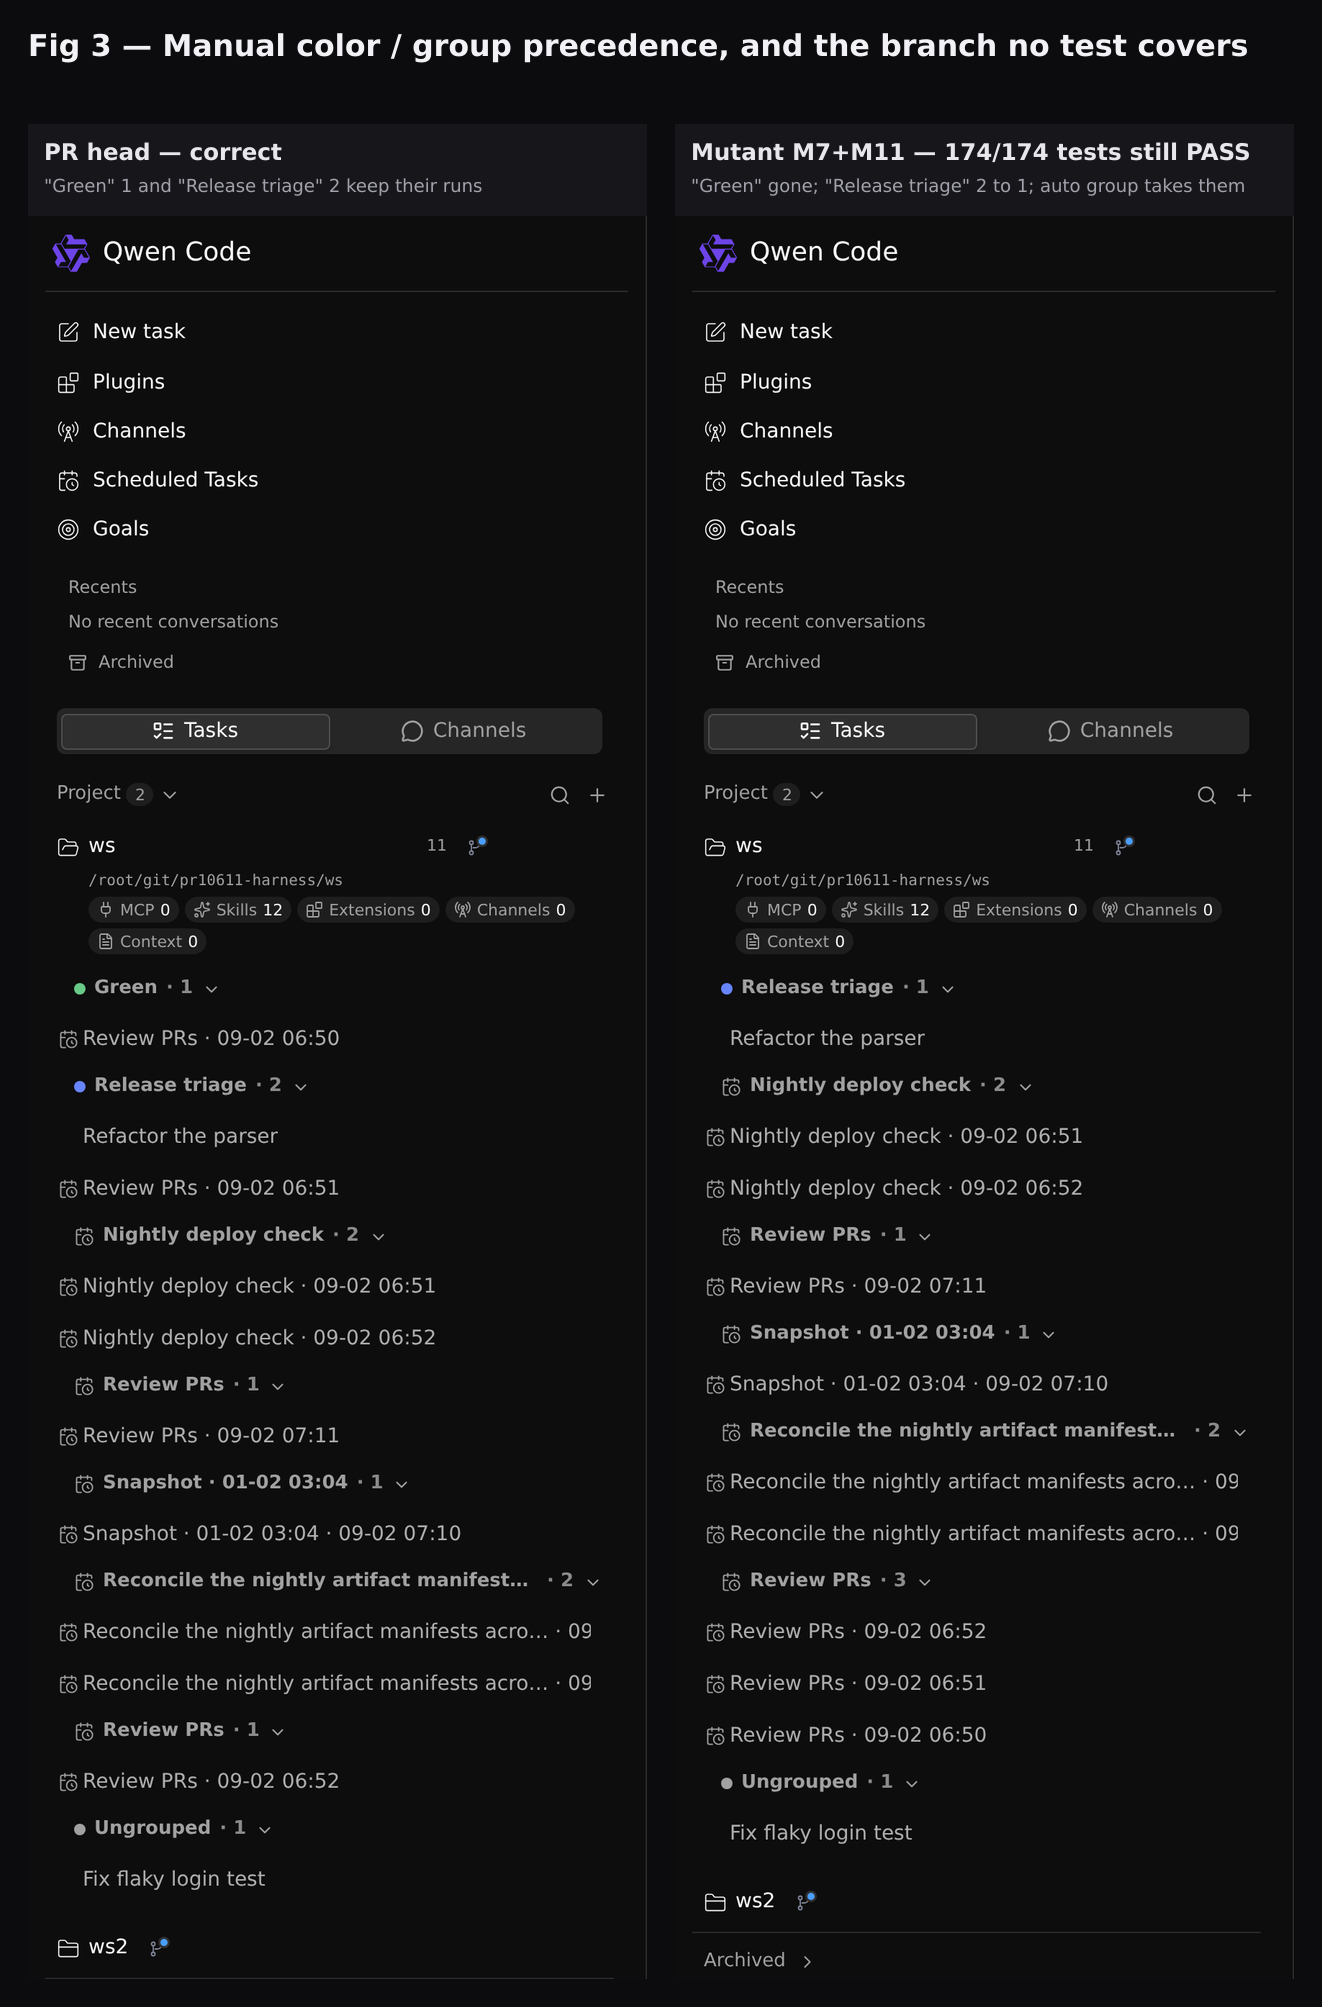Click git branch icon next to ws2 in left panel
The image size is (1322, 2007).
click(158, 1947)
